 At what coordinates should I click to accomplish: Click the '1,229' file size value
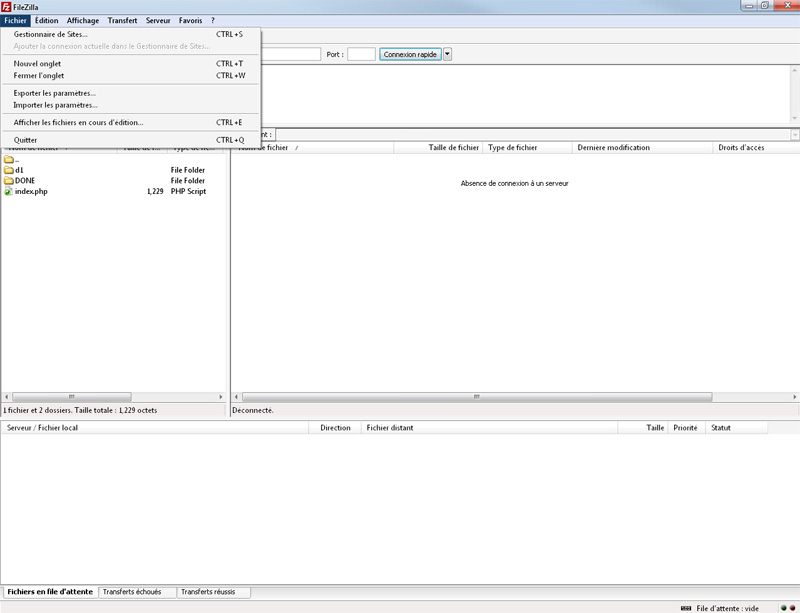click(155, 191)
